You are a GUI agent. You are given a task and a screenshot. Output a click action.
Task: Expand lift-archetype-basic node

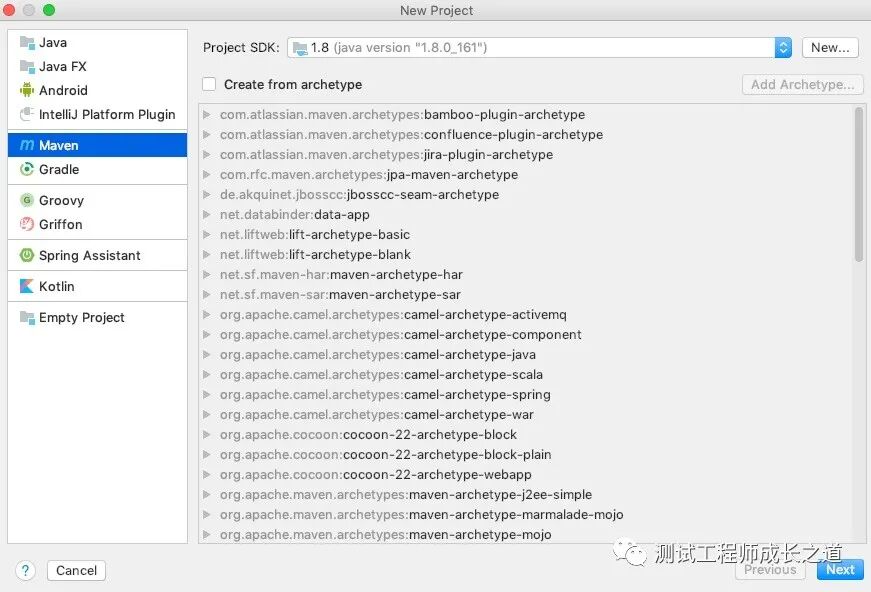pos(207,234)
